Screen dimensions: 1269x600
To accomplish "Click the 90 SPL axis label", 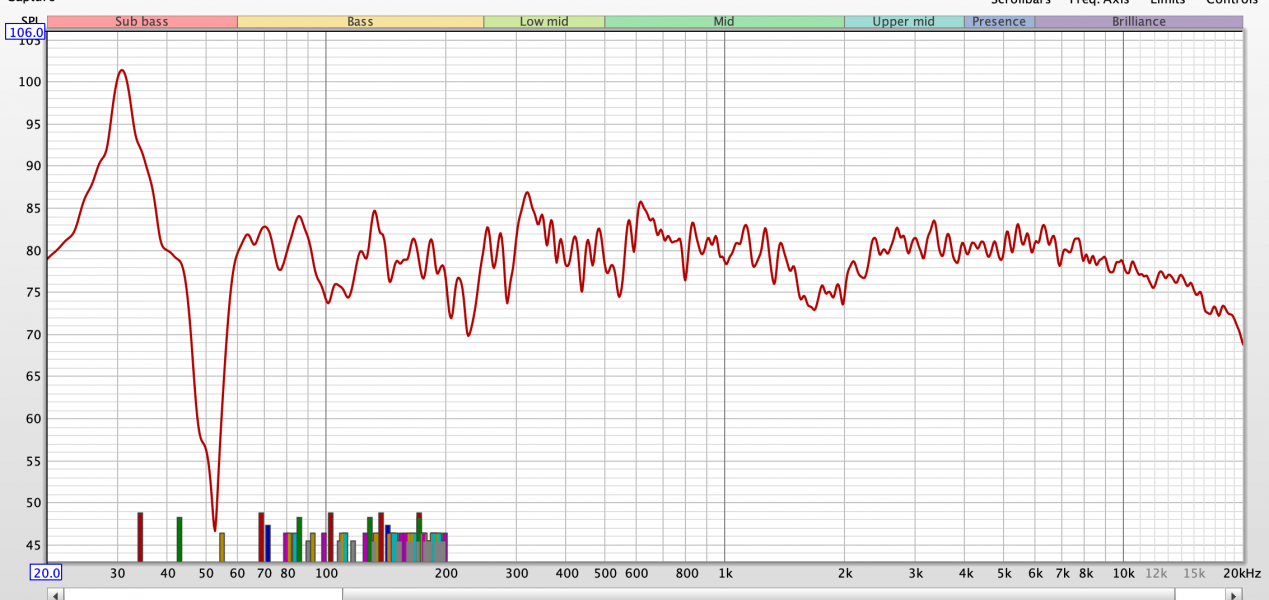I will (32, 166).
